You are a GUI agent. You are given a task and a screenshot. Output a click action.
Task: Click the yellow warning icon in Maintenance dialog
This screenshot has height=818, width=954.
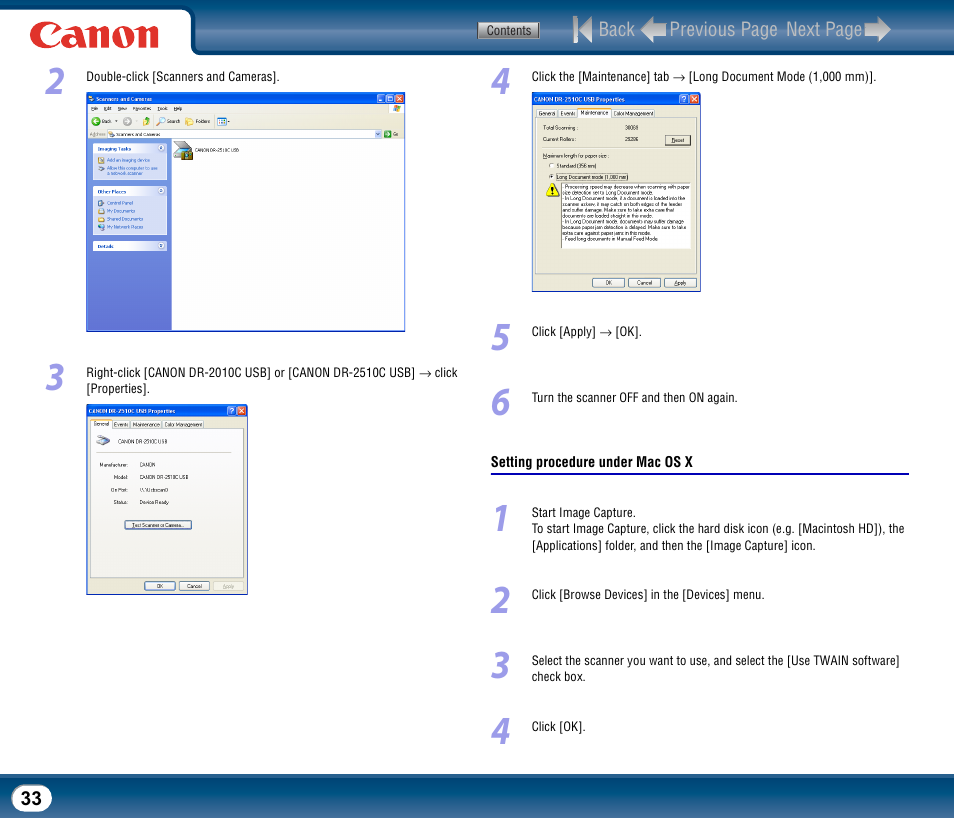[x=552, y=190]
